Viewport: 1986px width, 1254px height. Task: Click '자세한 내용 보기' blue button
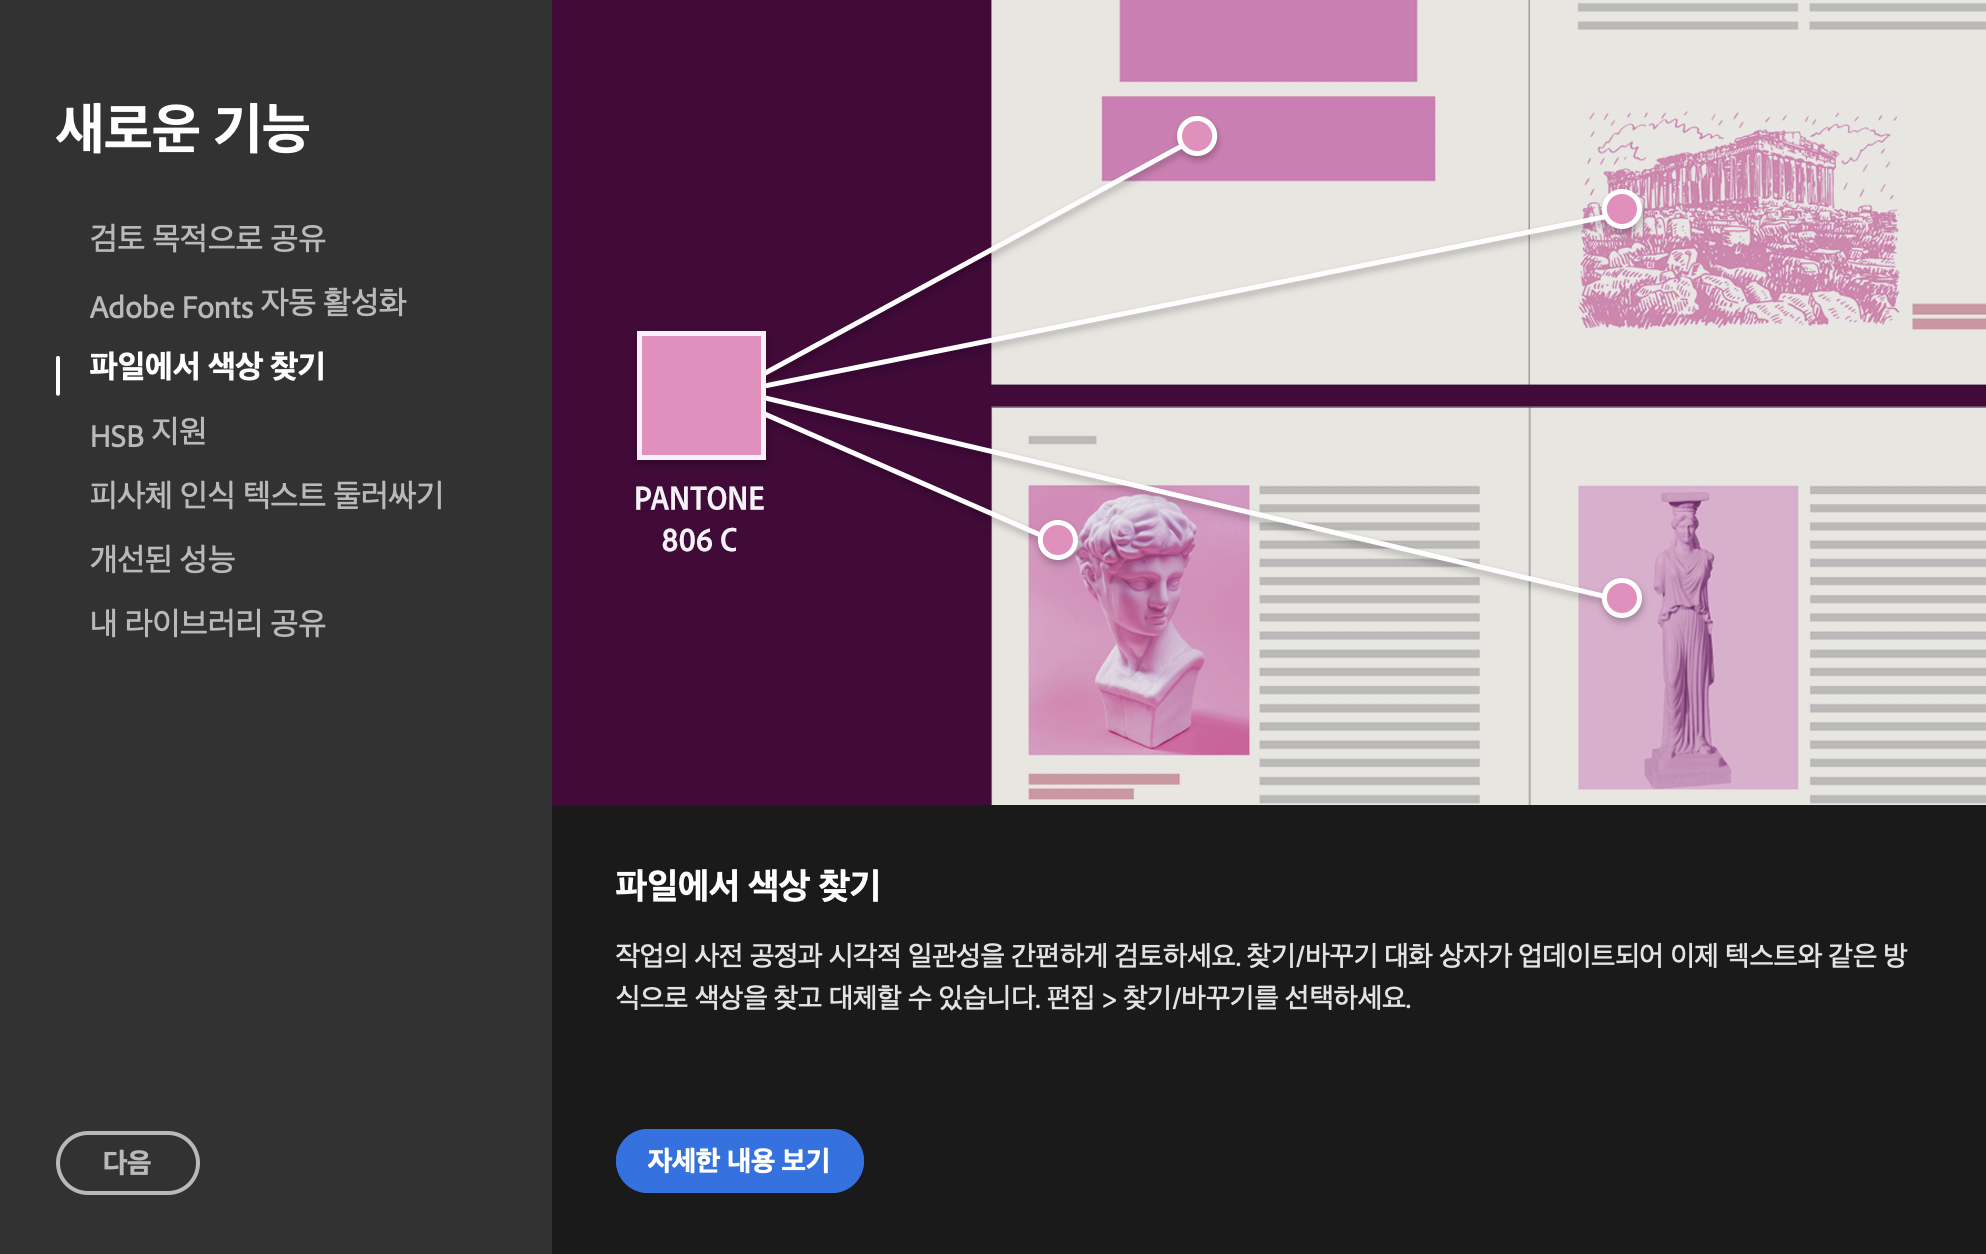point(739,1160)
